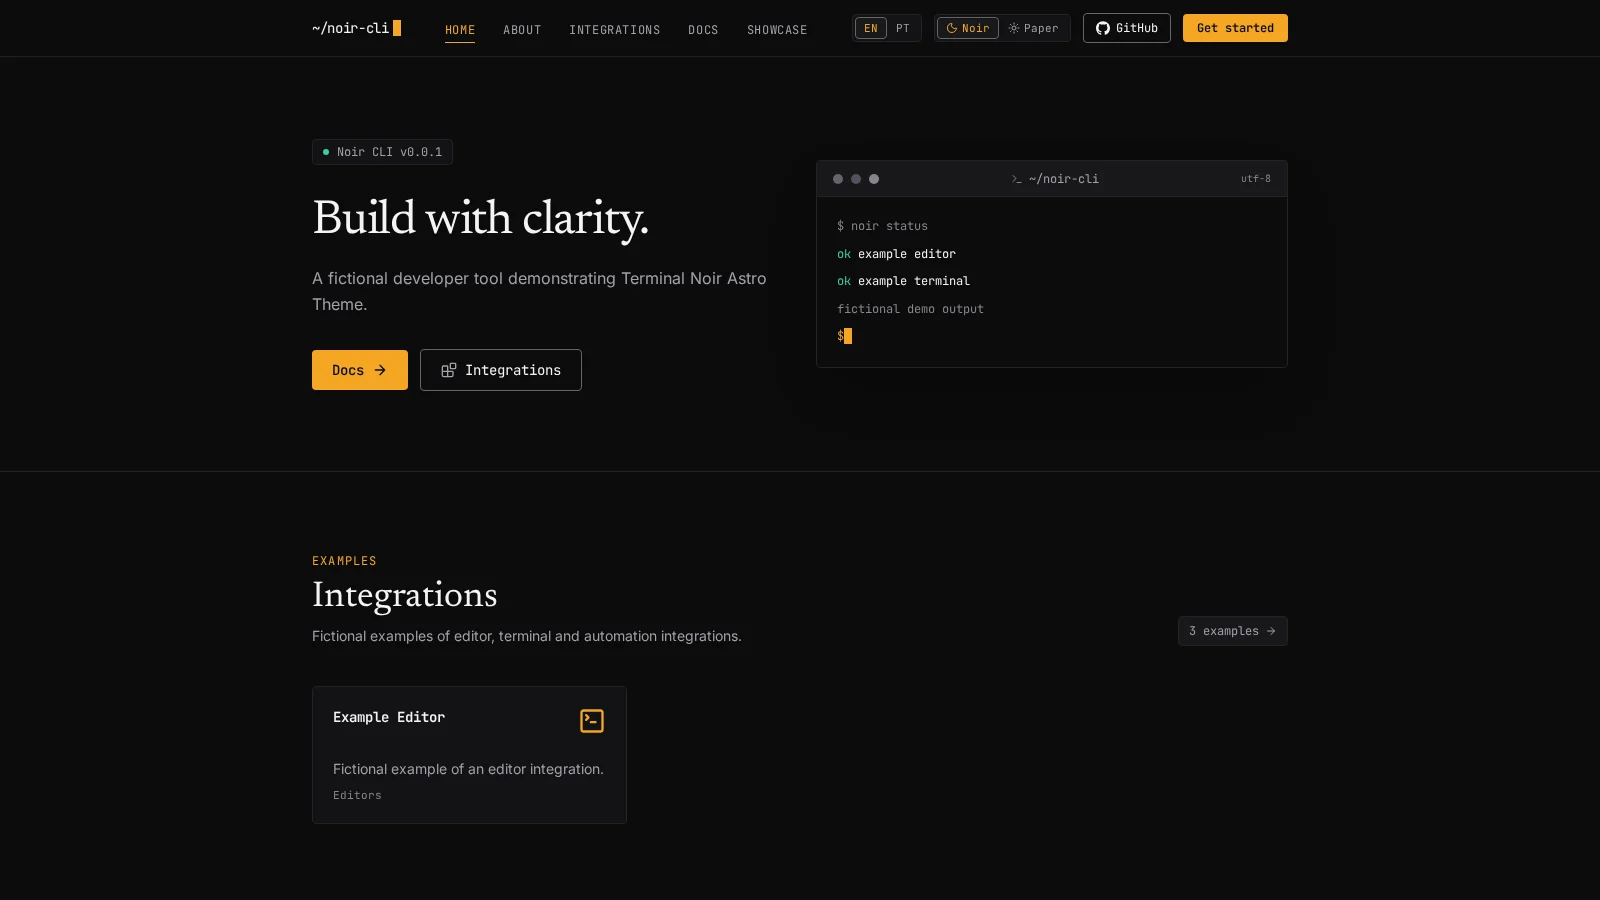Click the utf-8 label in terminal header

coord(1256,179)
